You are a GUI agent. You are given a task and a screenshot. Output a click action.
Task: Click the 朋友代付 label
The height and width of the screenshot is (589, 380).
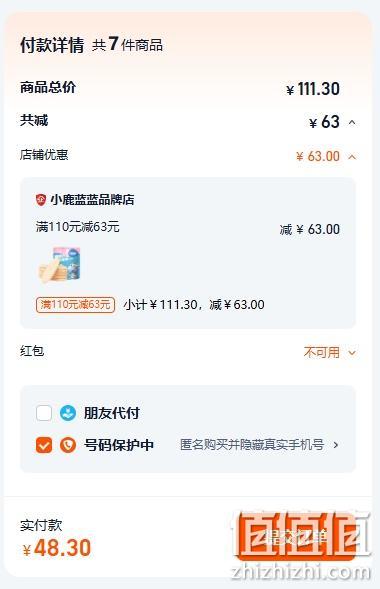pos(112,413)
